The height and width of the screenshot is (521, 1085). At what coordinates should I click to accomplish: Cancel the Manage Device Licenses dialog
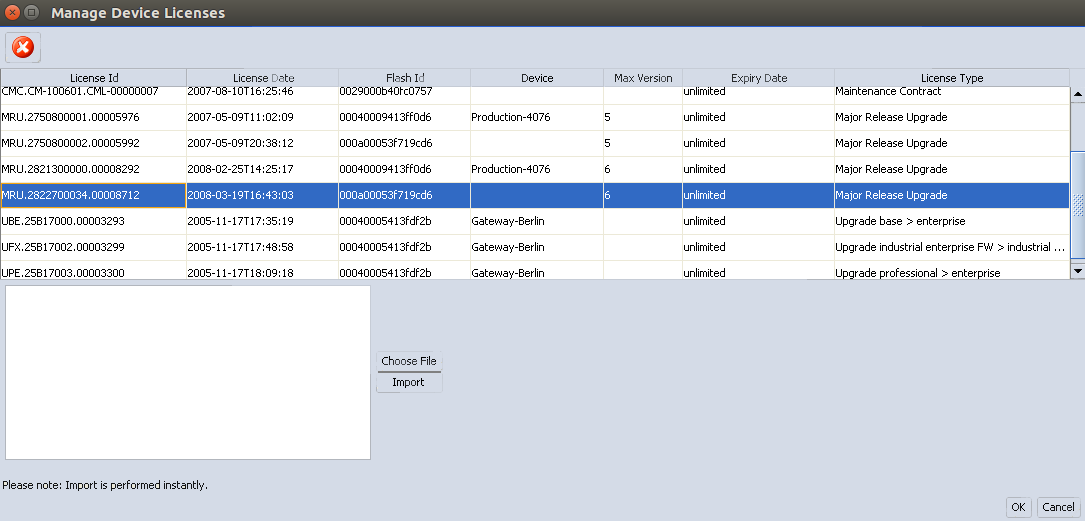[1058, 507]
